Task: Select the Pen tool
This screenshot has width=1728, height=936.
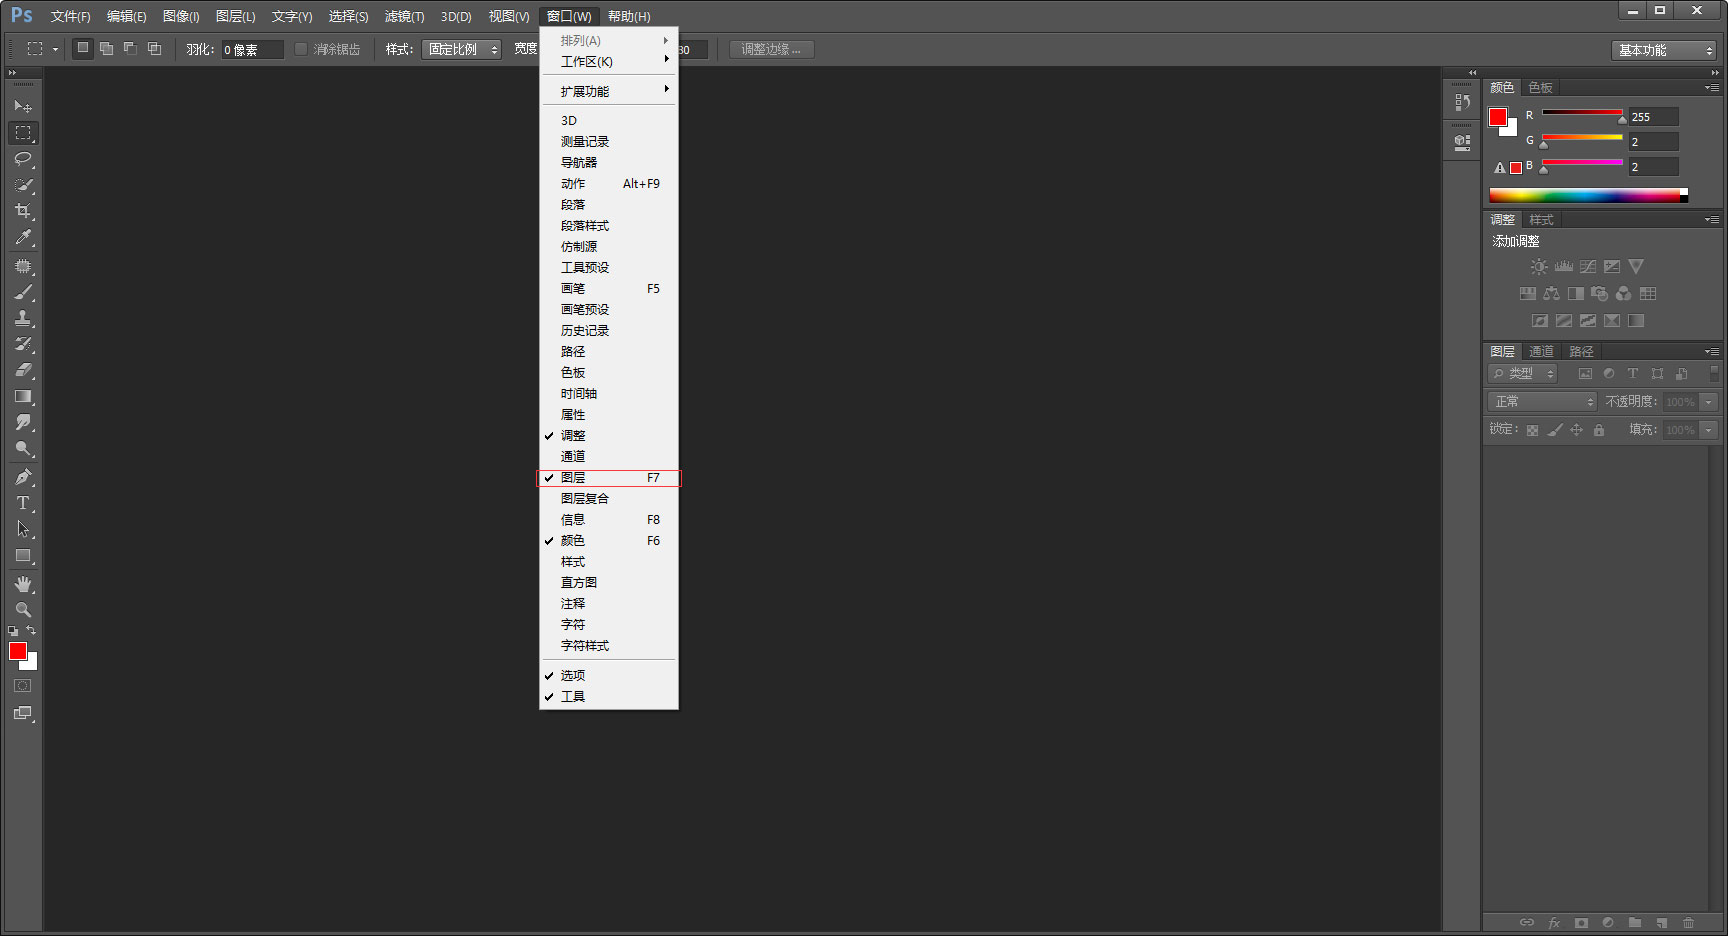Action: tap(23, 477)
